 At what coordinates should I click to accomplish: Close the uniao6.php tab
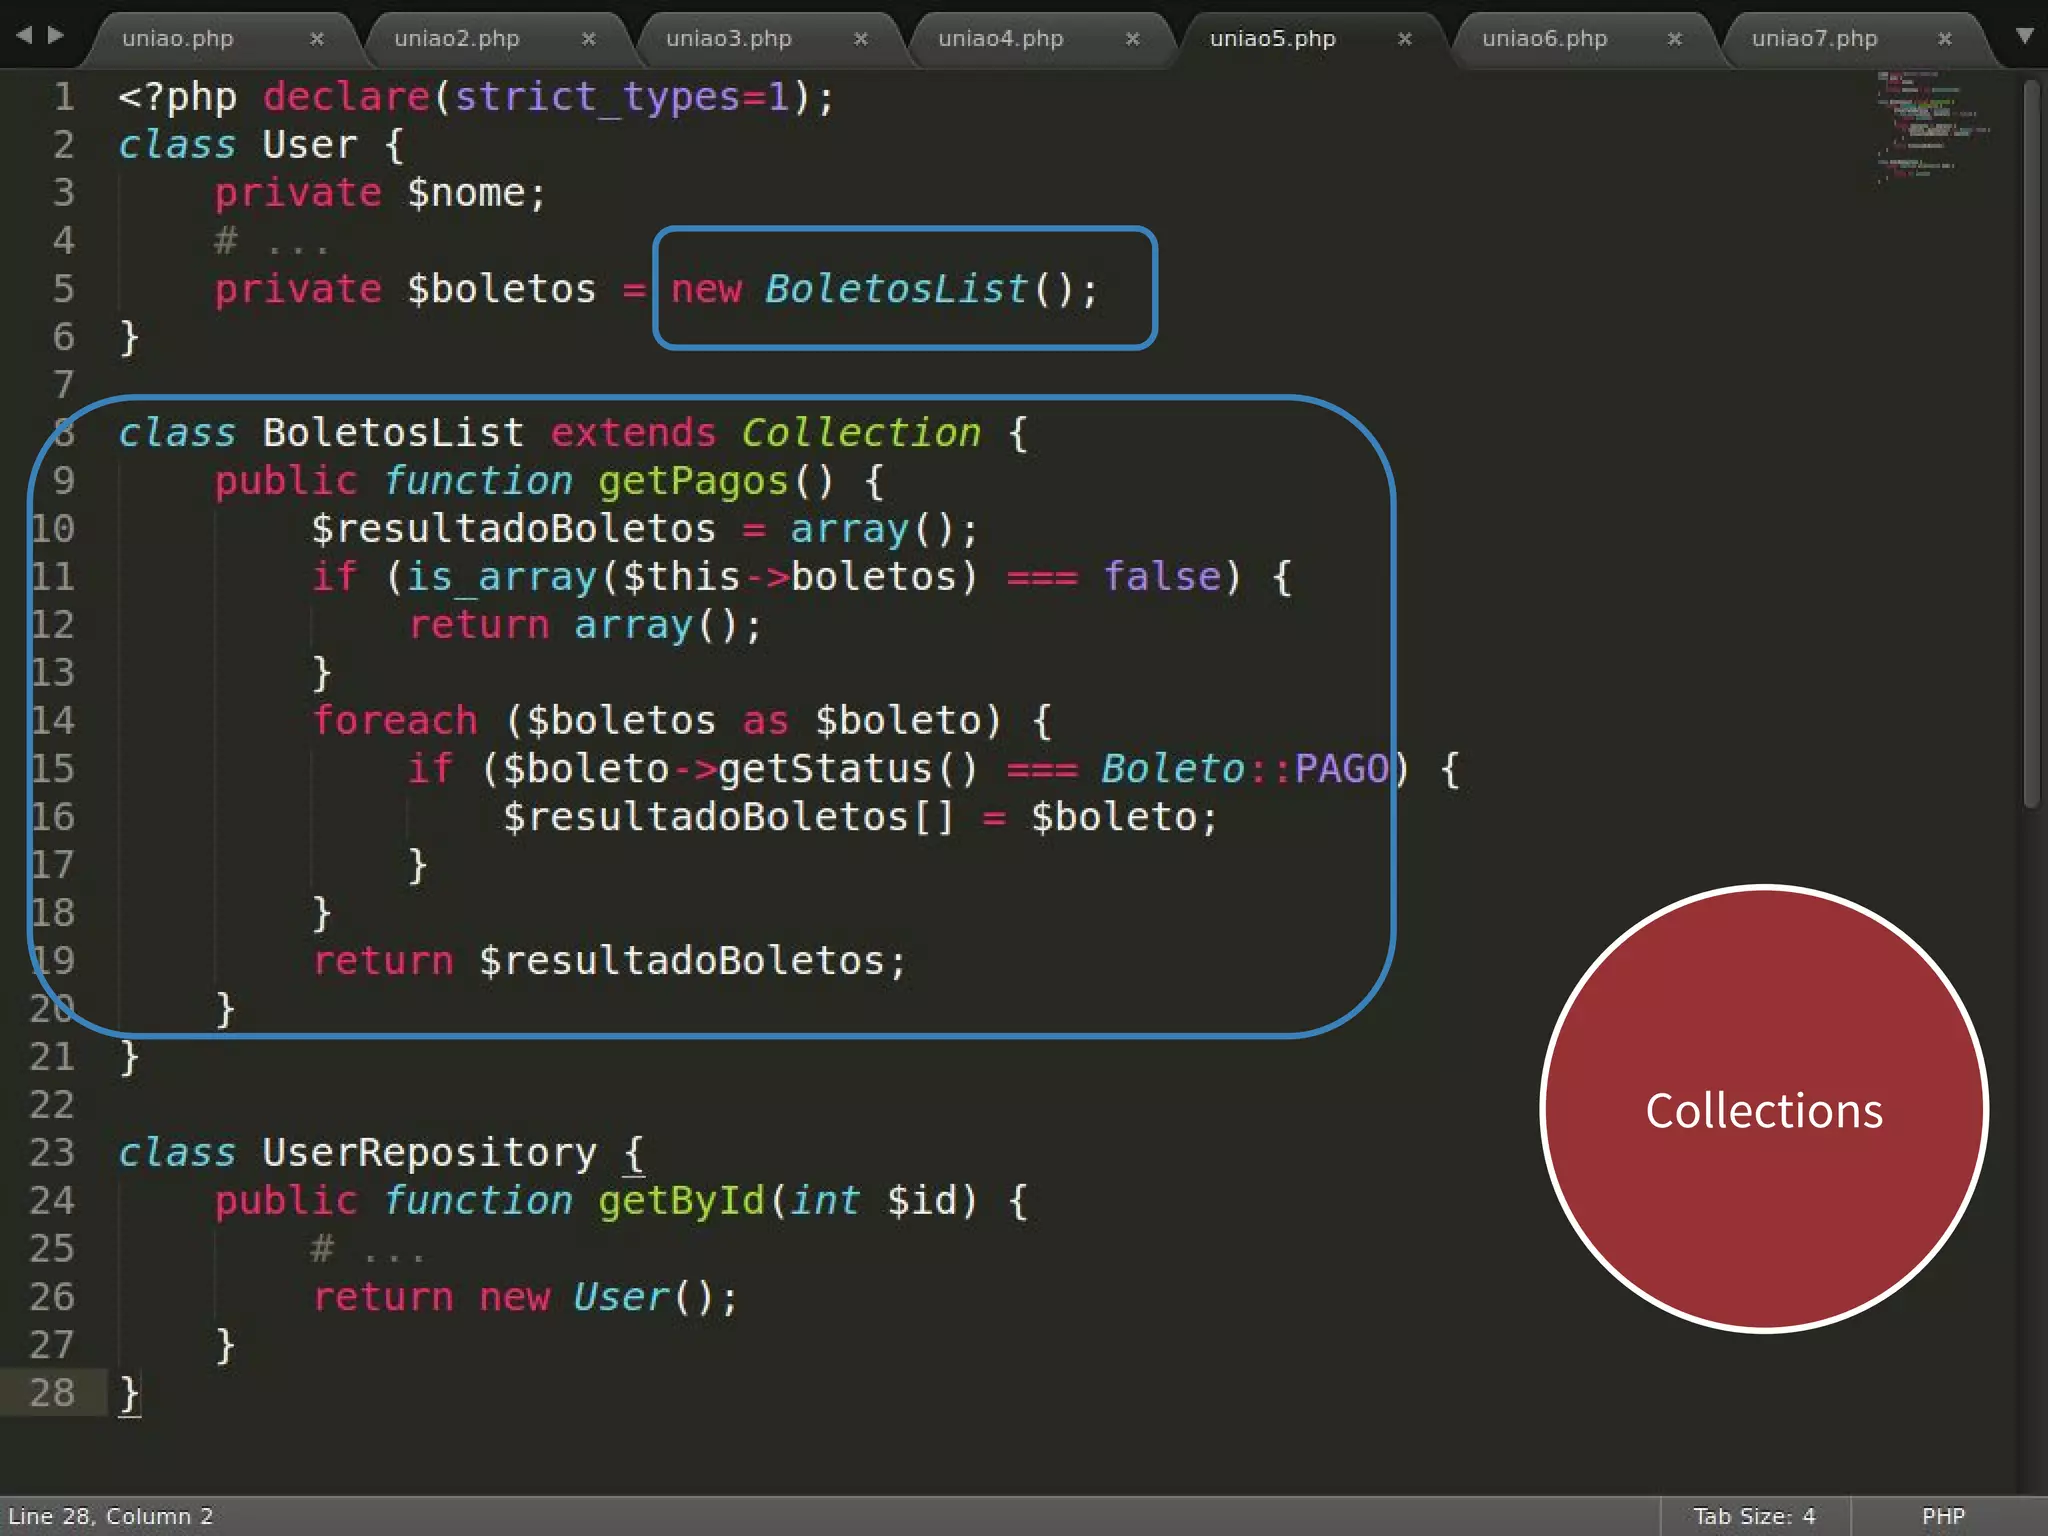[1675, 39]
